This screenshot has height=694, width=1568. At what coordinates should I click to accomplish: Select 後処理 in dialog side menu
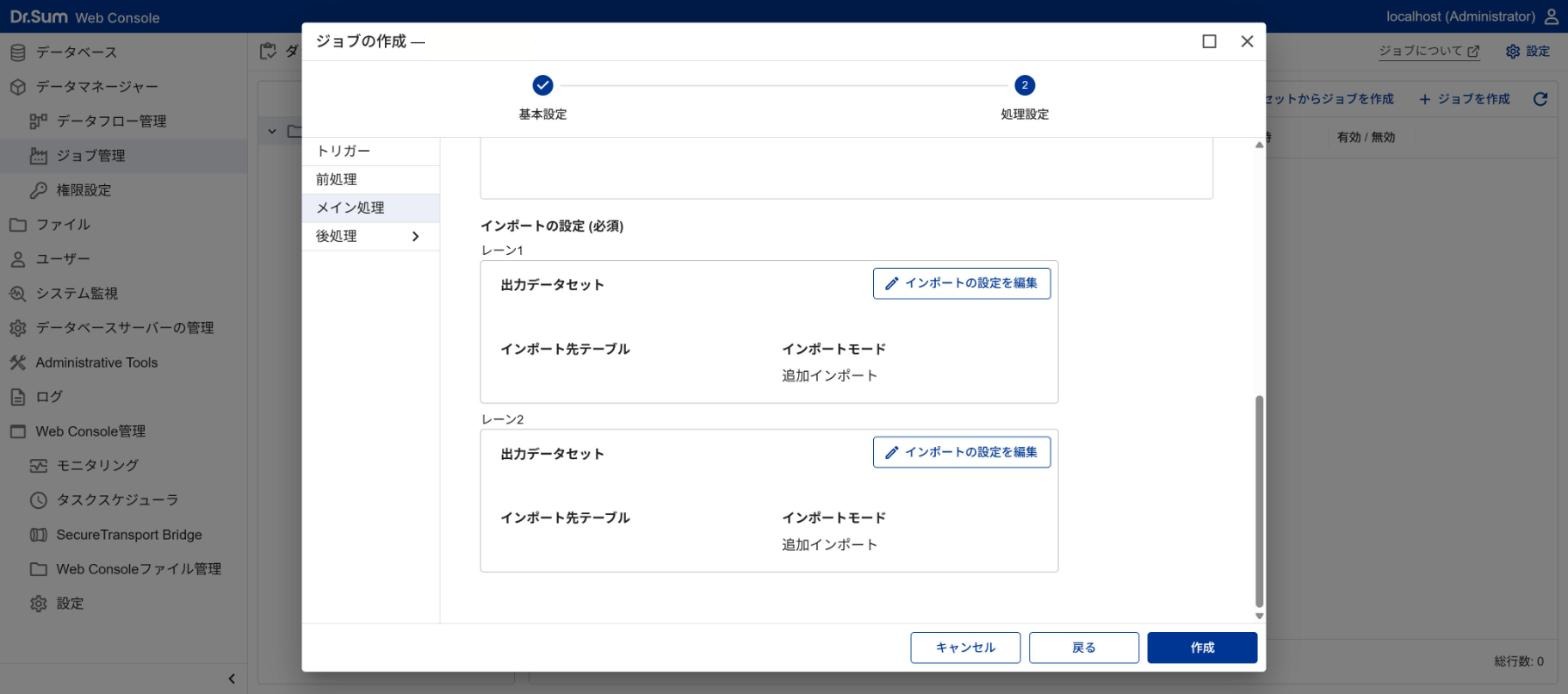point(370,236)
